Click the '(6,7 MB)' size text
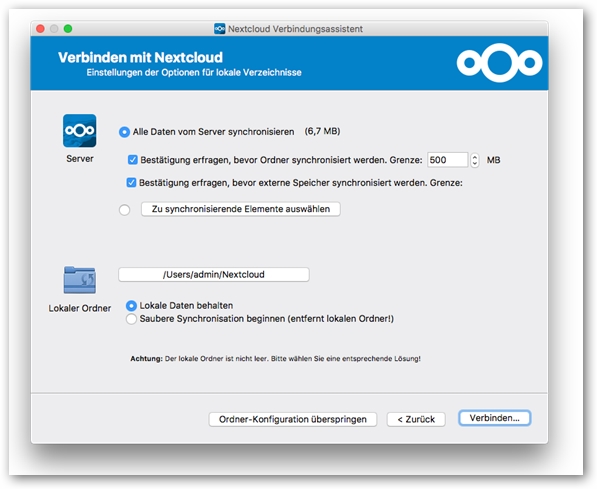The width and height of the screenshot is (597, 489). coord(322,131)
